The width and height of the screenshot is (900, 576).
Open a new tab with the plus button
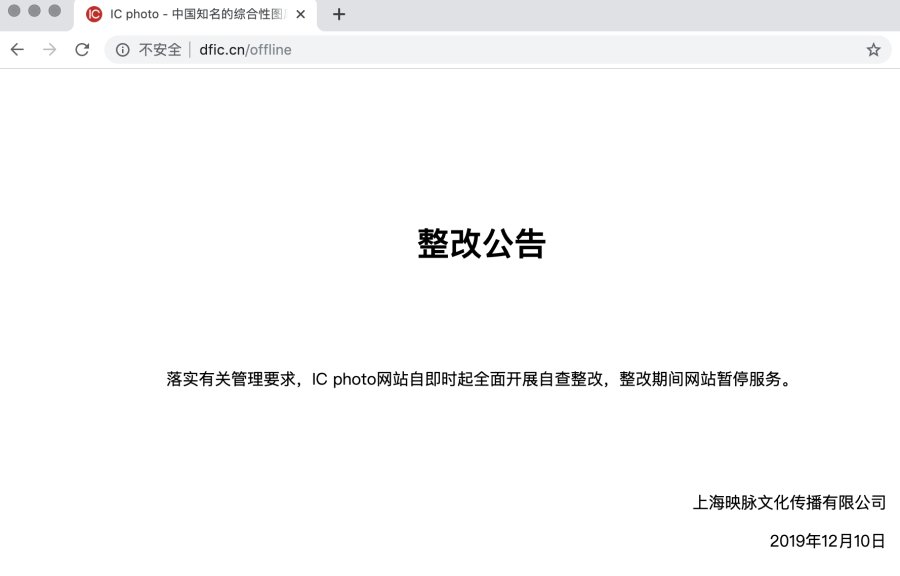[x=339, y=14]
